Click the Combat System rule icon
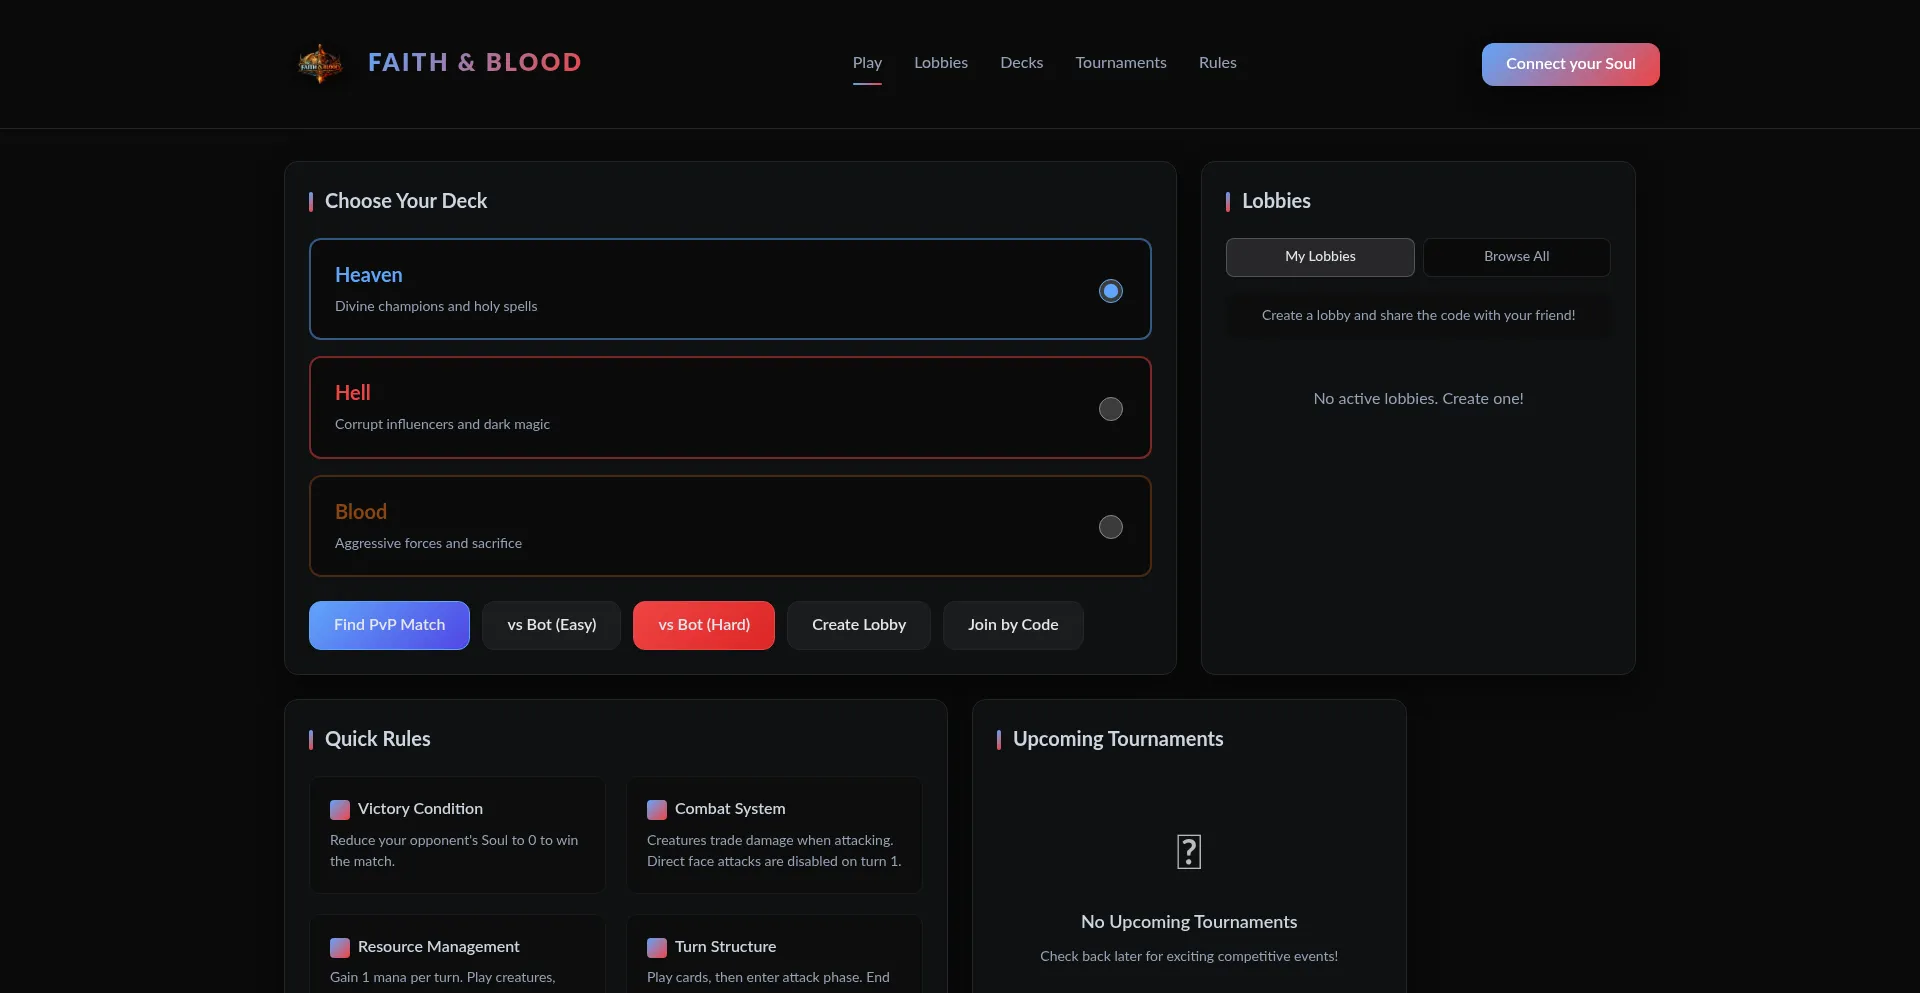Screen dimensions: 1920x993 click(657, 810)
